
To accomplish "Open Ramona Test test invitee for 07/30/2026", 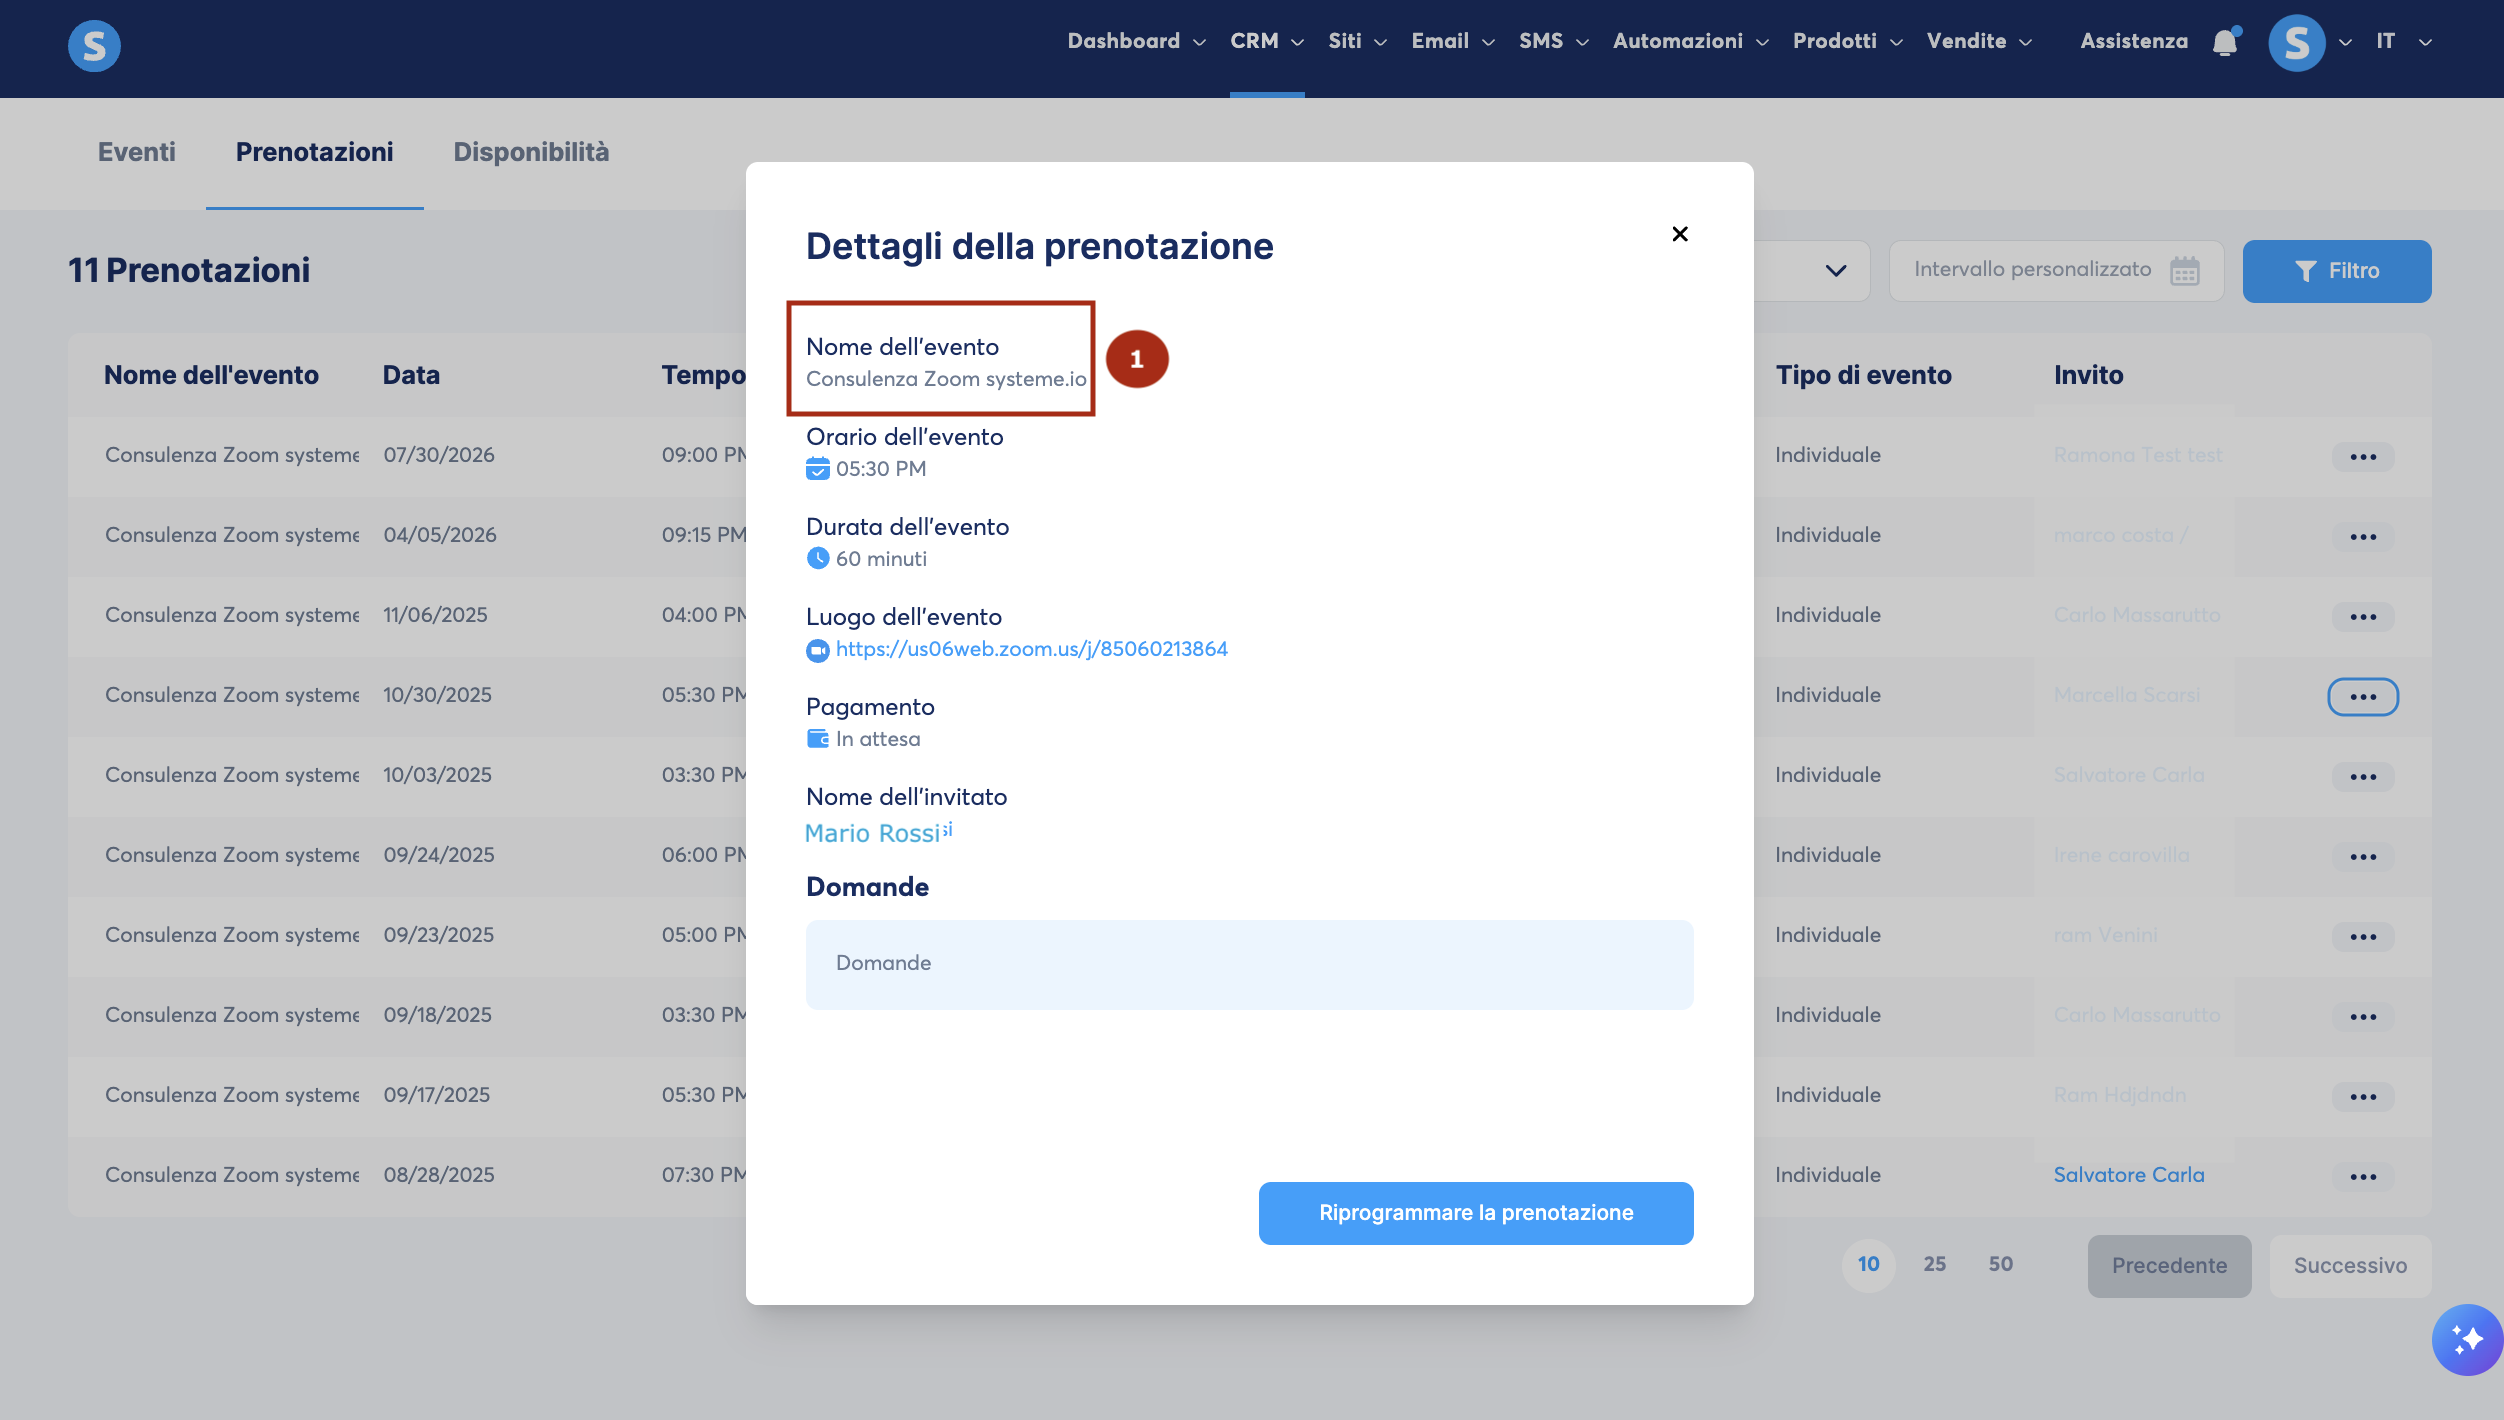I will pyautogui.click(x=2138, y=455).
